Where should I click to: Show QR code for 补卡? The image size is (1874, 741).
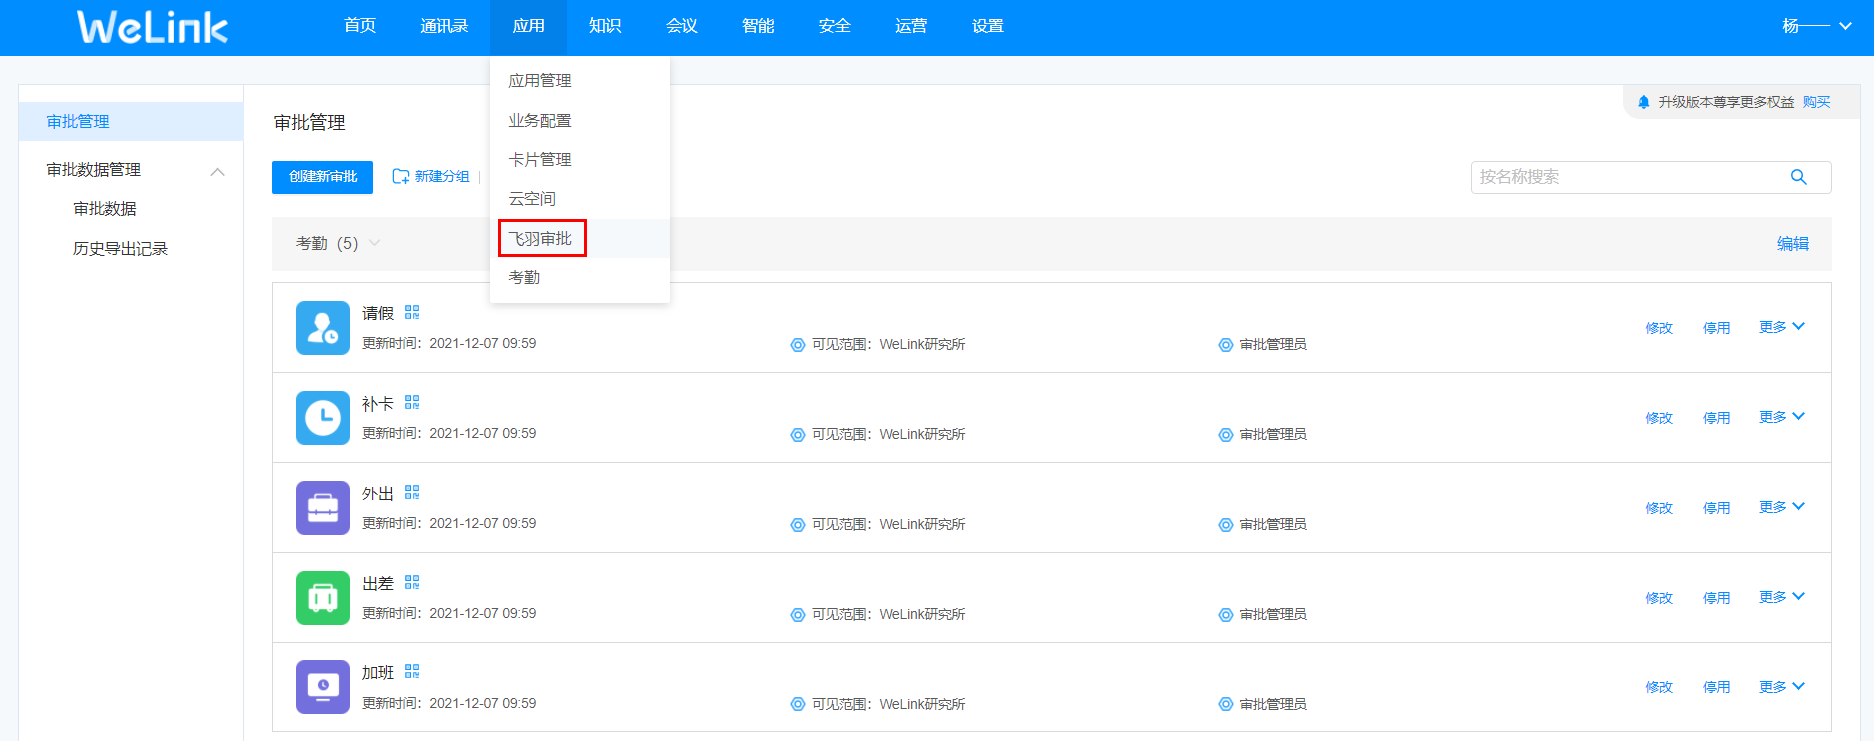click(x=412, y=403)
